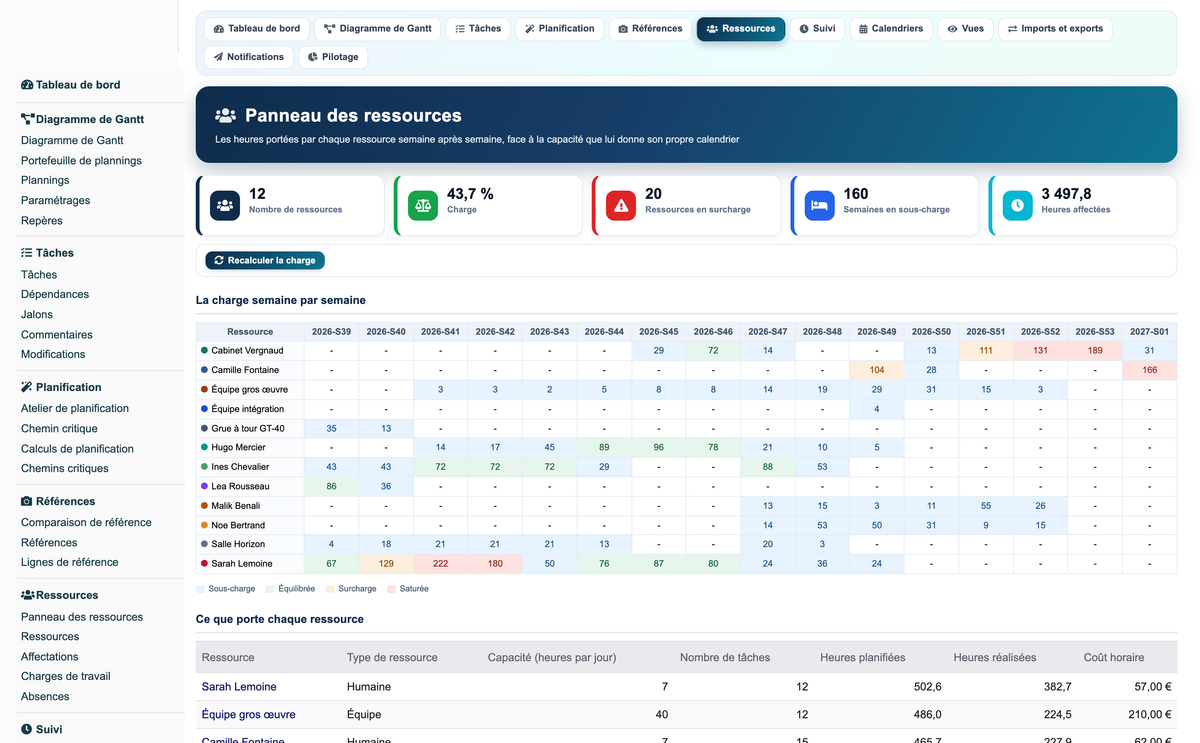Click the sidebar Diagramme de Gantt section icon
This screenshot has width=1200, height=743.
click(27, 119)
